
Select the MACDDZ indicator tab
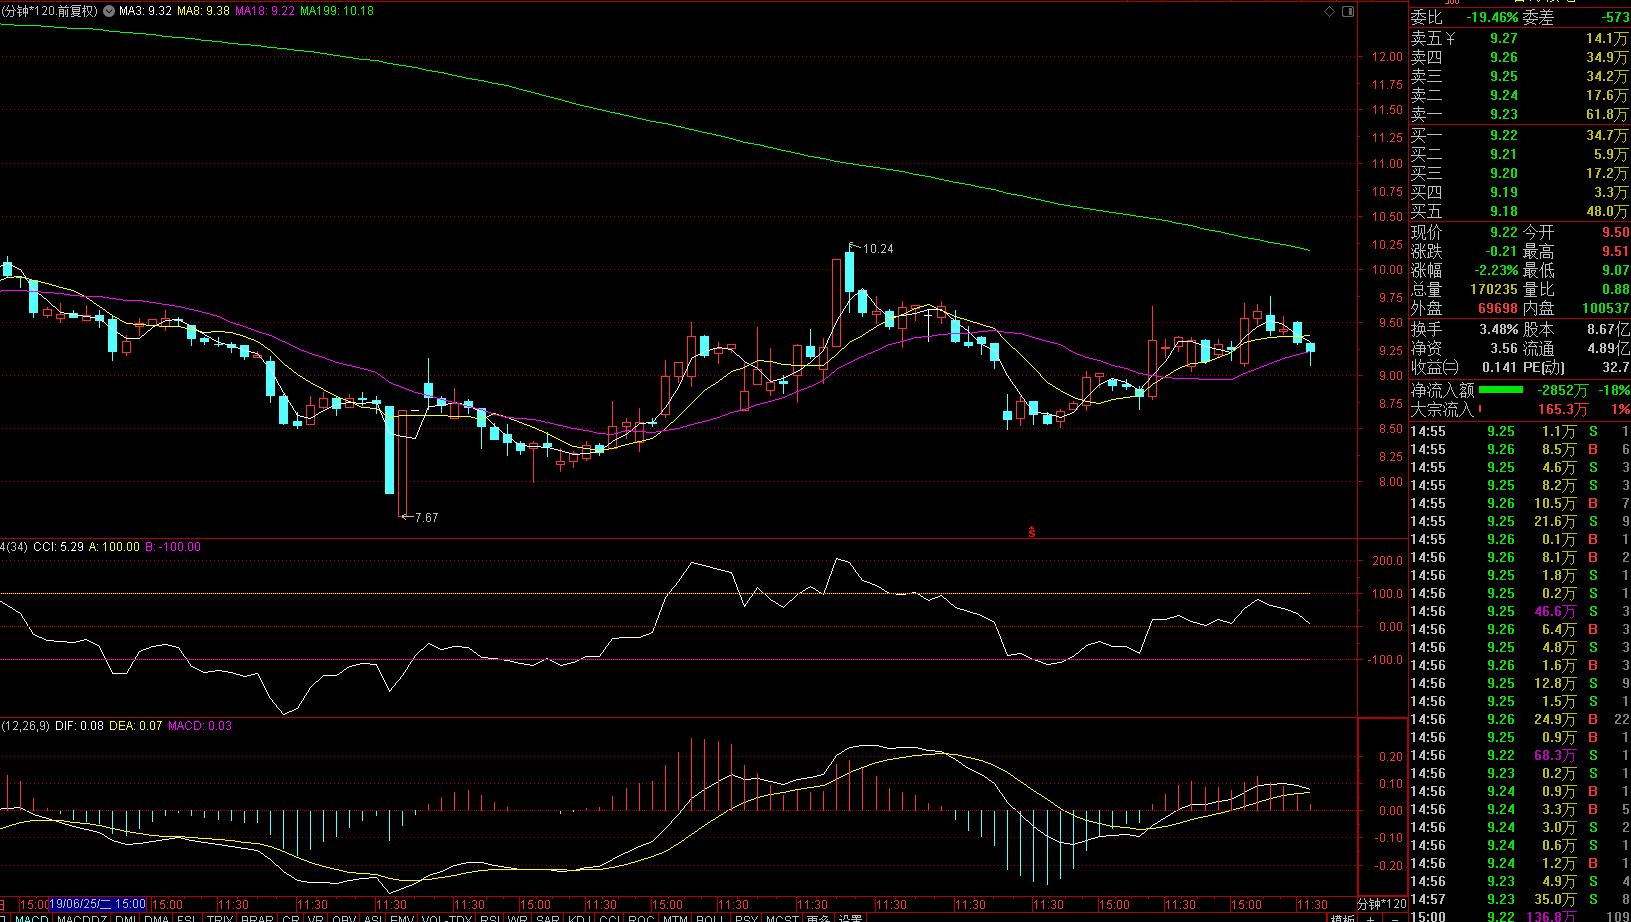pyautogui.click(x=81, y=918)
